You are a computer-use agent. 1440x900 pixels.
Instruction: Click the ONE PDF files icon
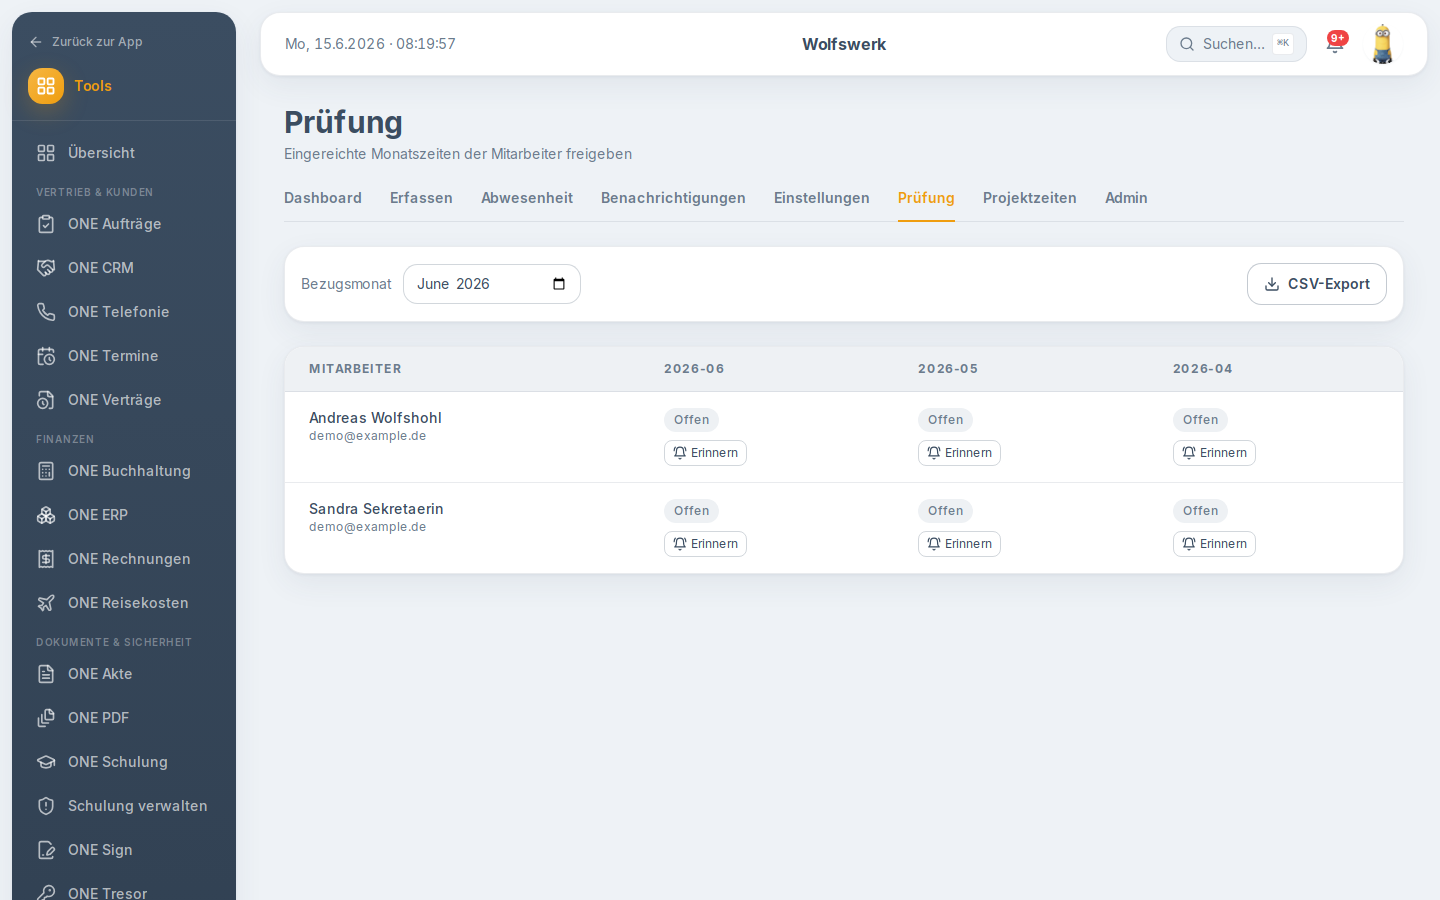[46, 718]
